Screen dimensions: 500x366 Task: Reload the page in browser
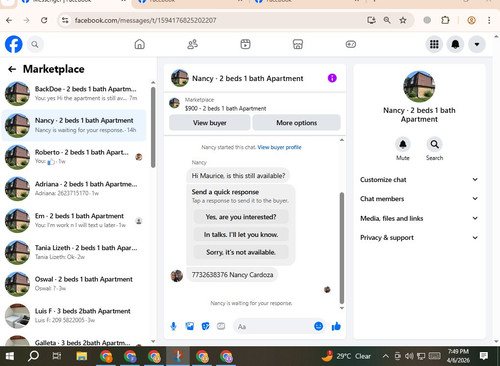click(44, 20)
